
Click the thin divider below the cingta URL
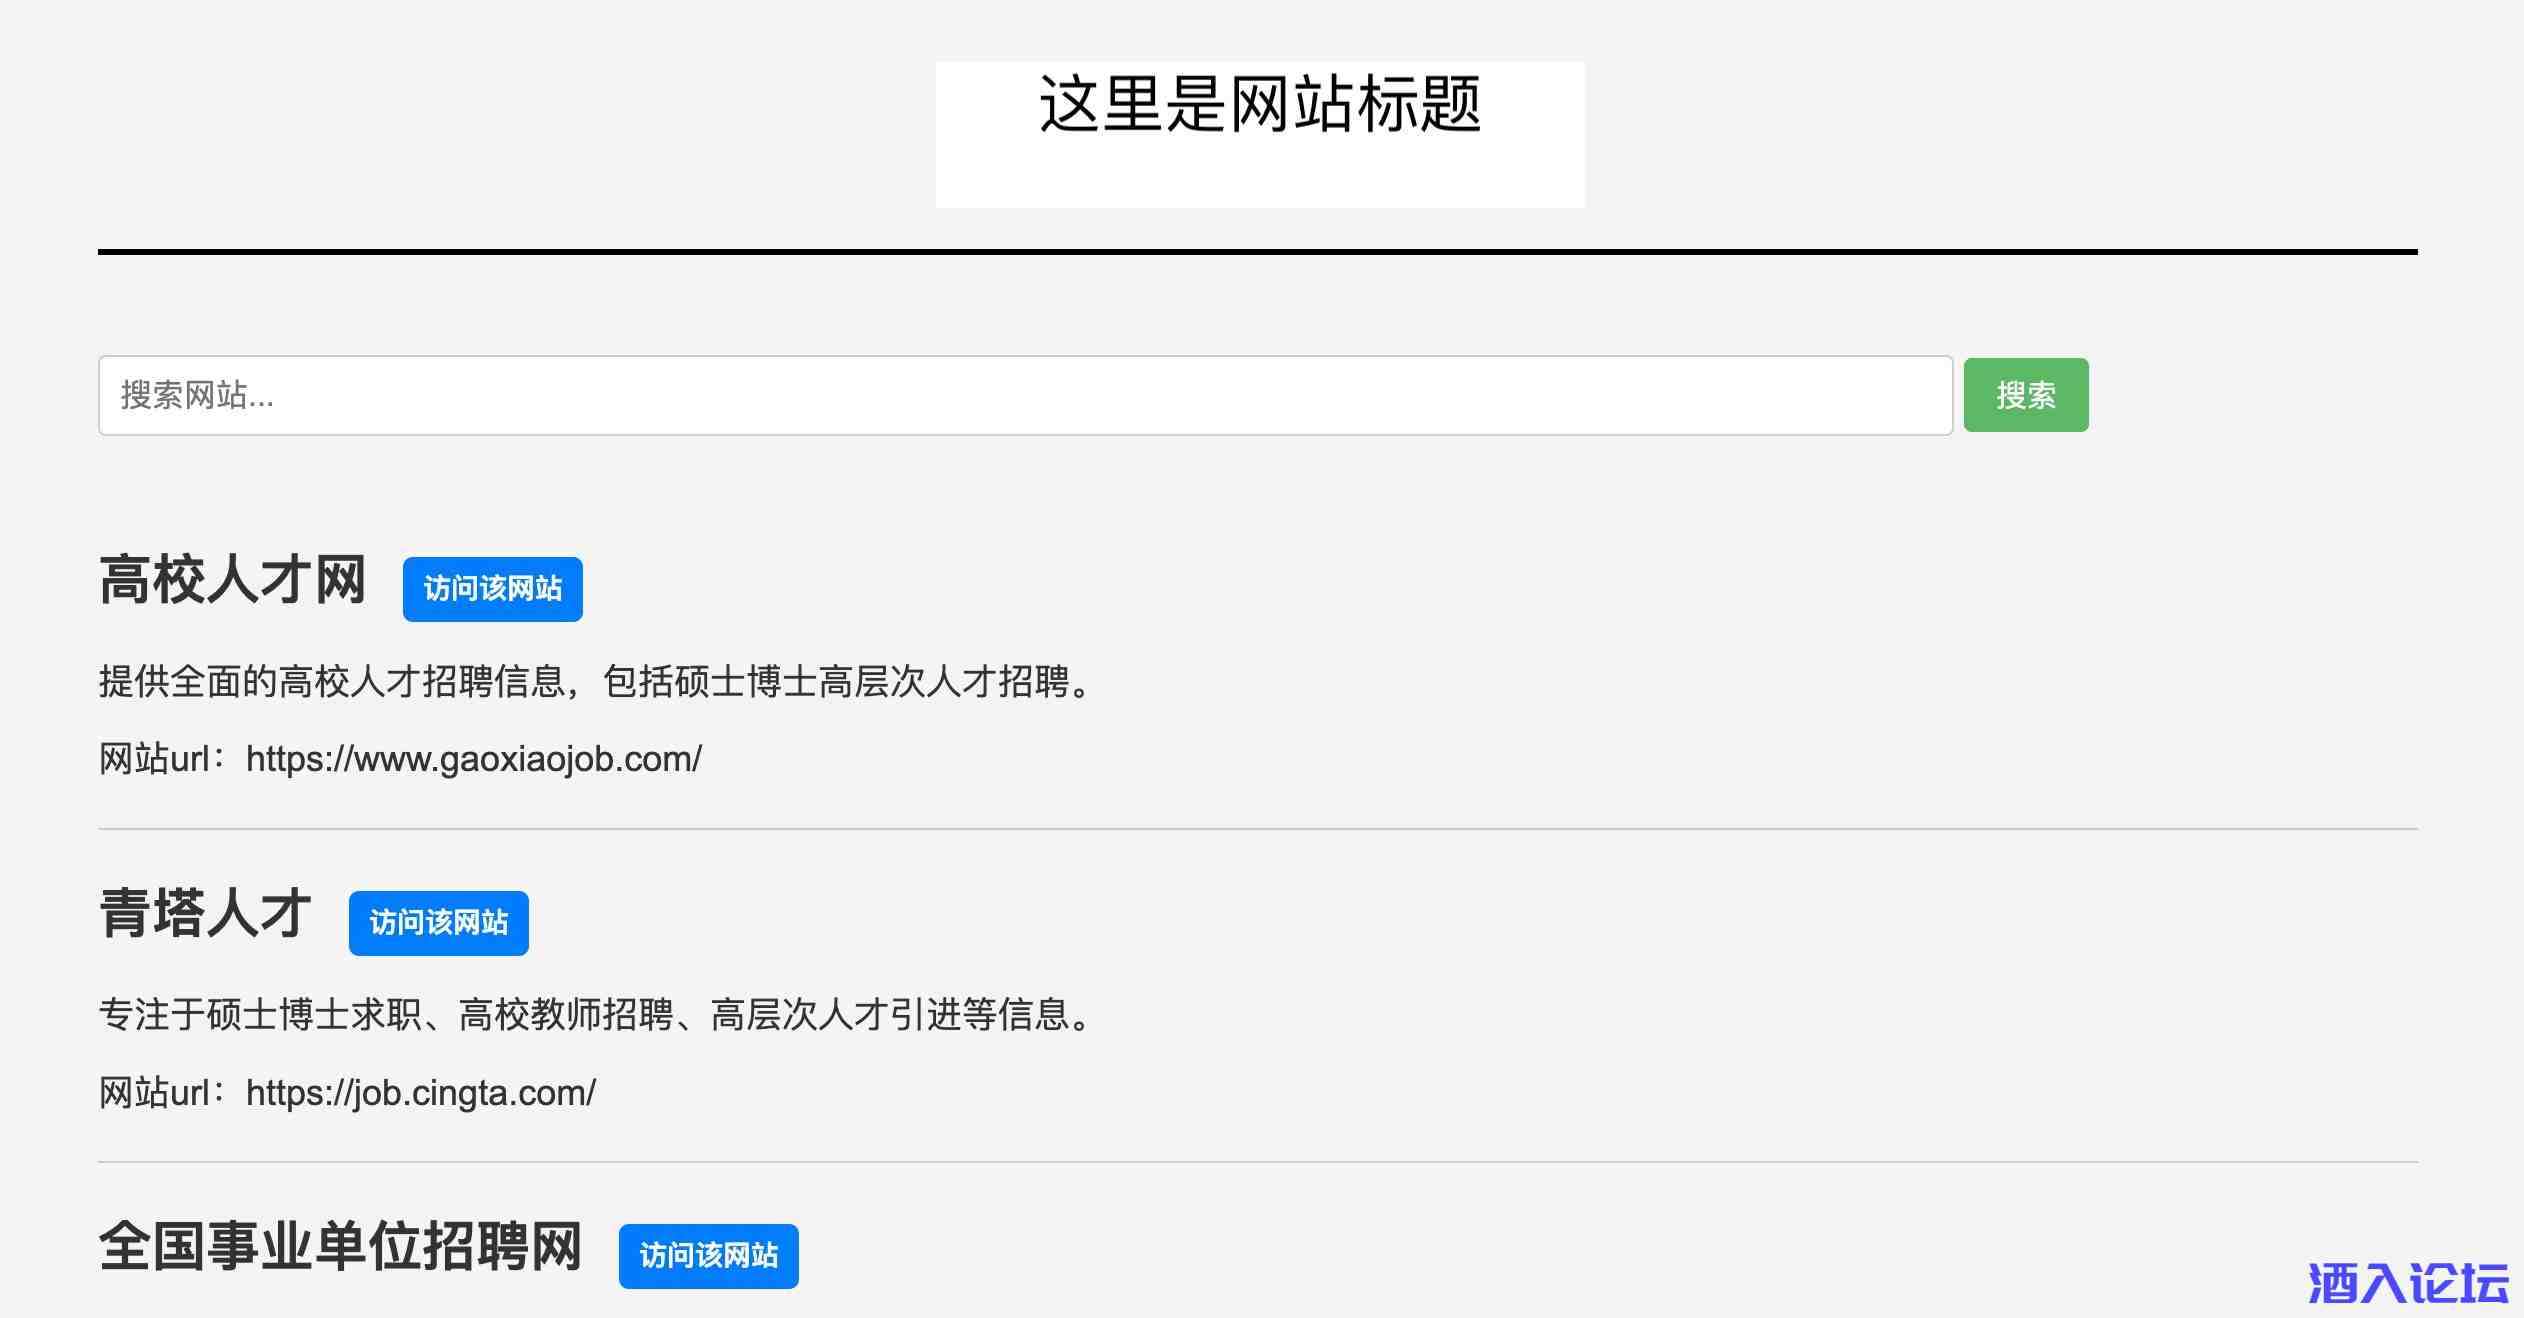click(x=1257, y=1162)
